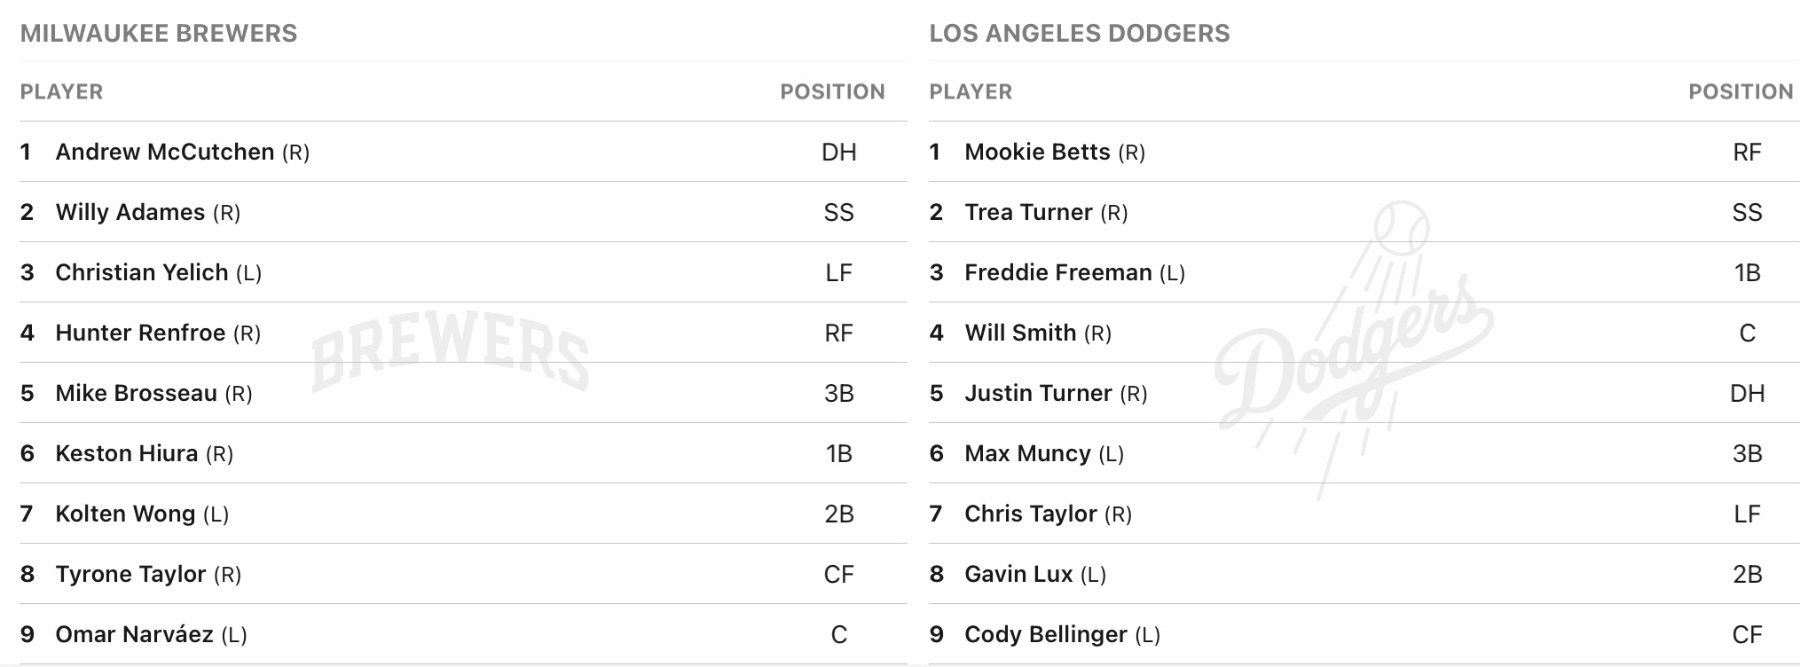Select Justin Turner player name
The width and height of the screenshot is (1800, 667).
[x=1038, y=393]
